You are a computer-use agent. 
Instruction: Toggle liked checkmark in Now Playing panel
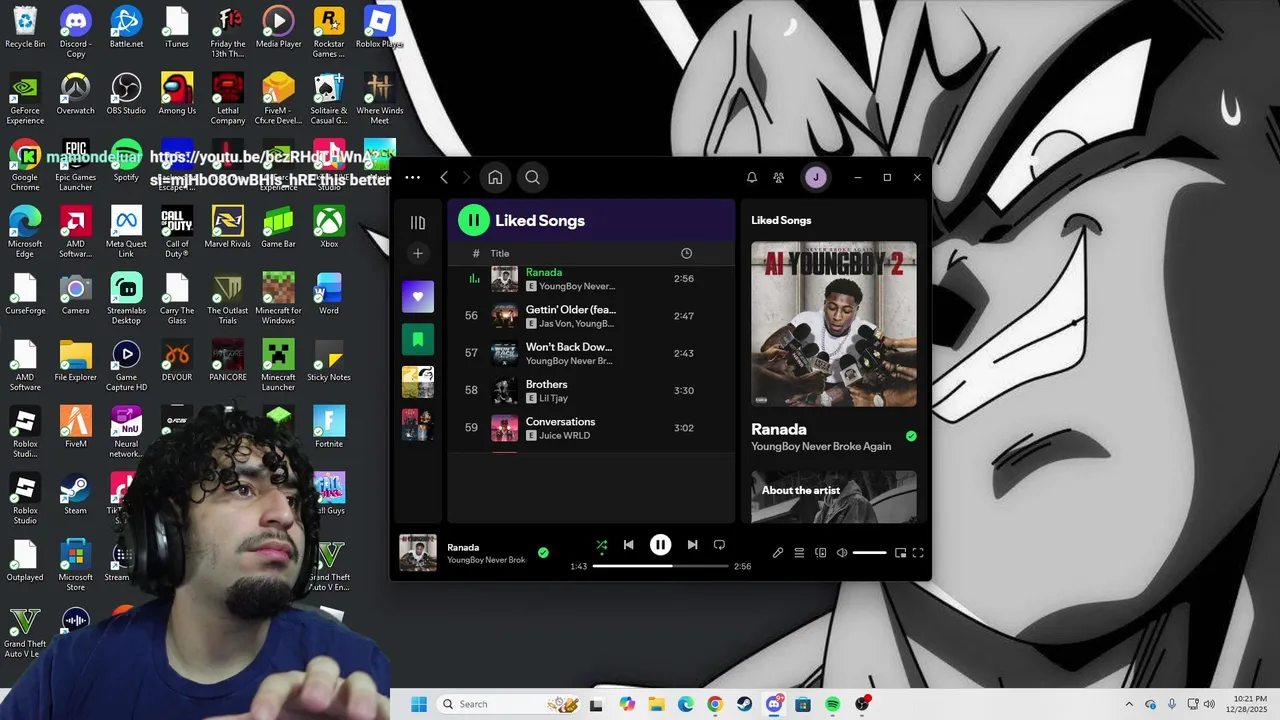[x=910, y=436]
